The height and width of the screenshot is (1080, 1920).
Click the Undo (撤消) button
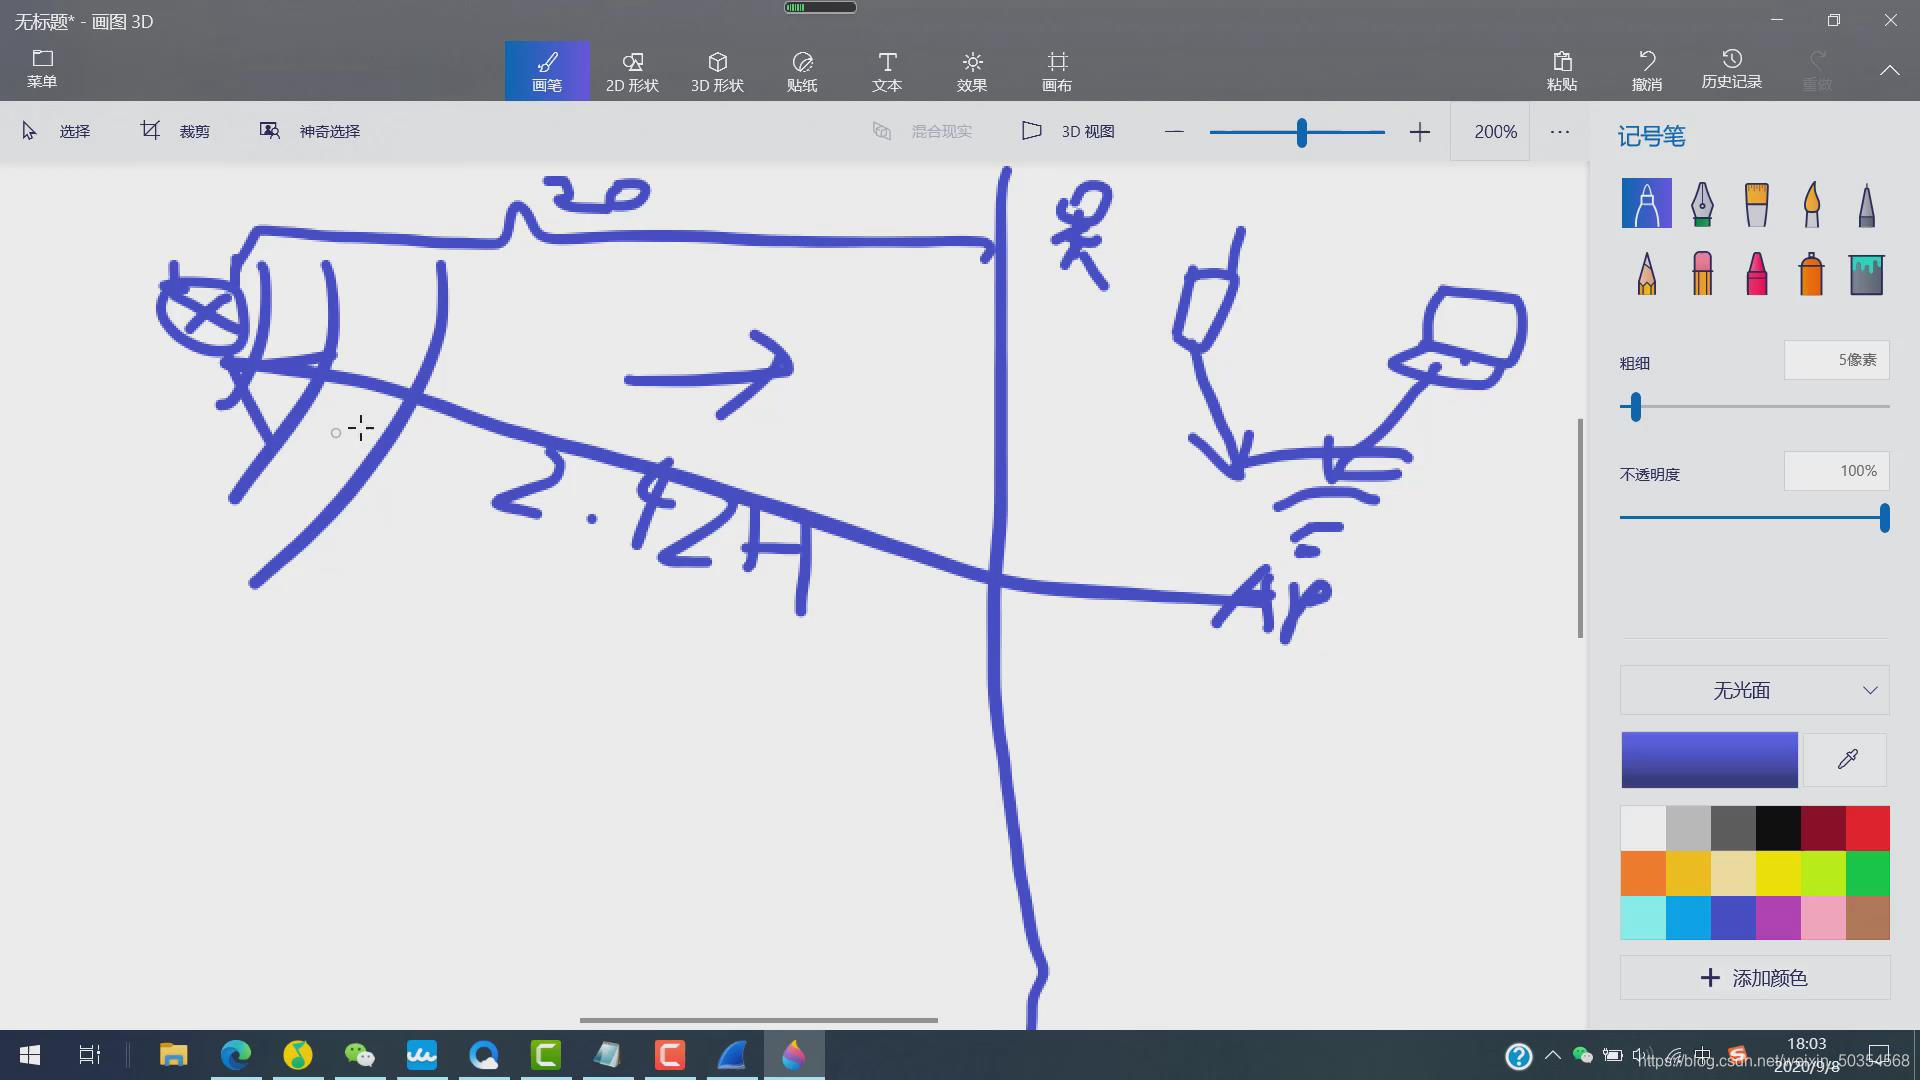pyautogui.click(x=1647, y=71)
